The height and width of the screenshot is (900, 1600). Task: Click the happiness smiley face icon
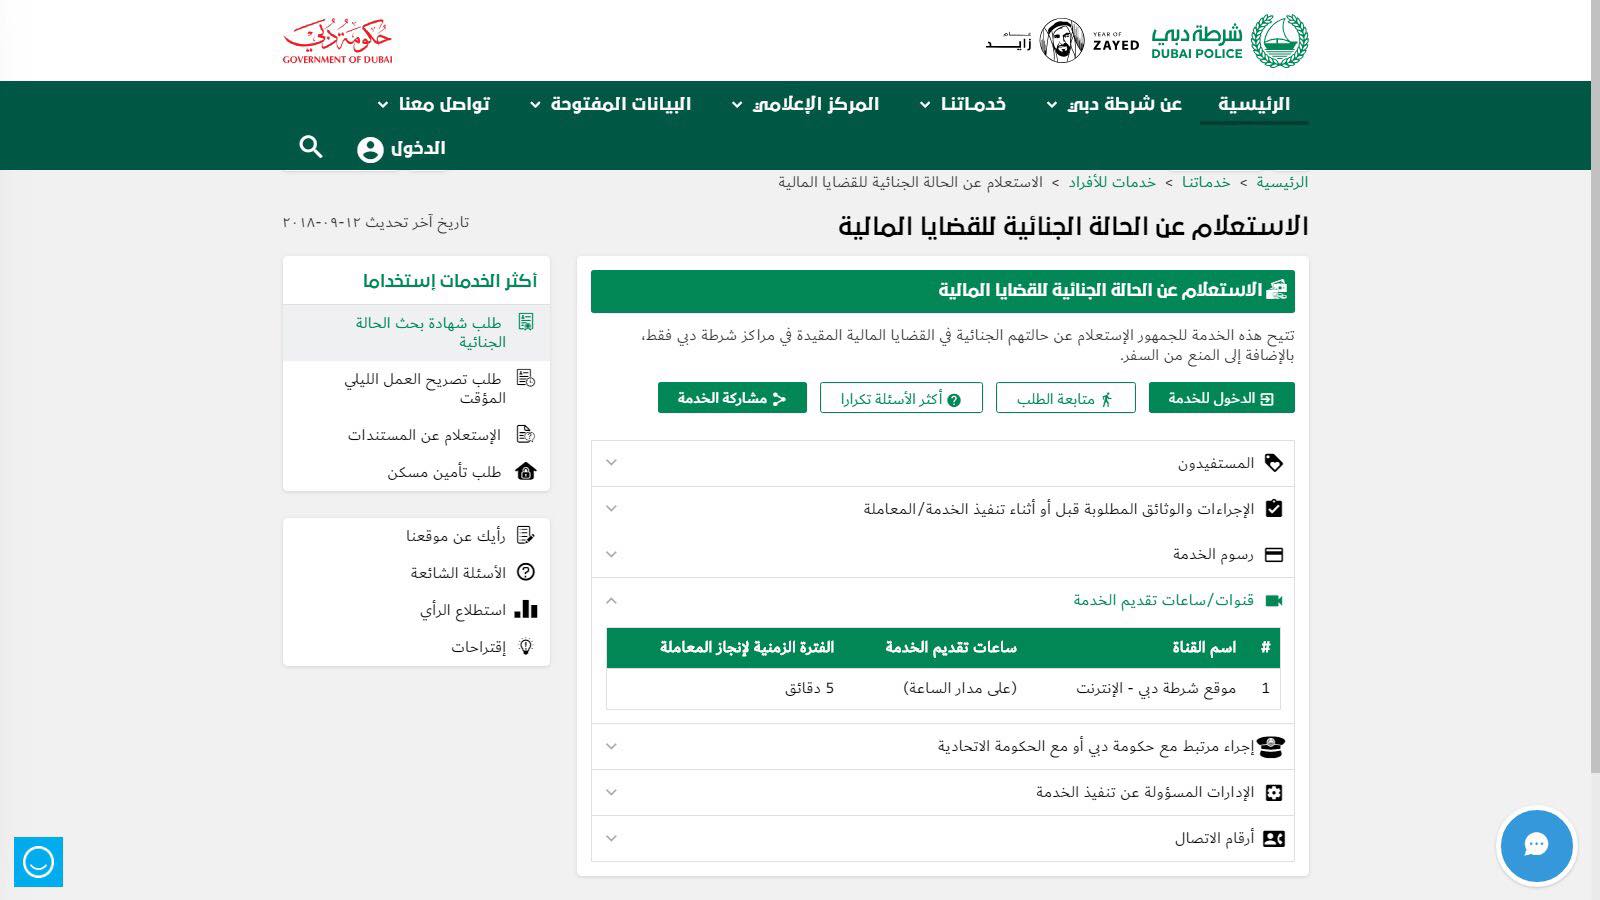click(38, 862)
